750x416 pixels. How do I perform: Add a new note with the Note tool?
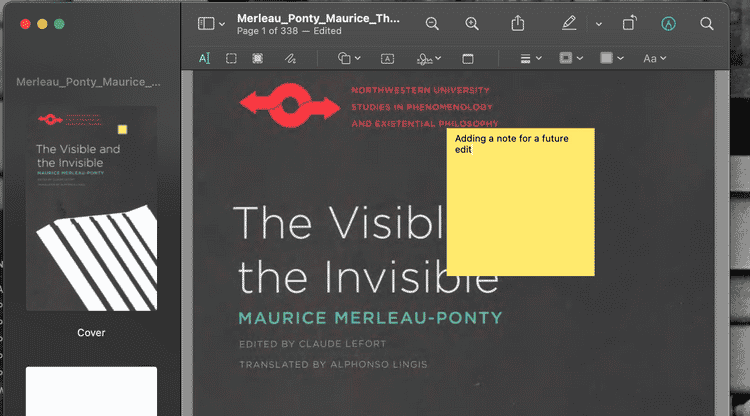click(467, 59)
